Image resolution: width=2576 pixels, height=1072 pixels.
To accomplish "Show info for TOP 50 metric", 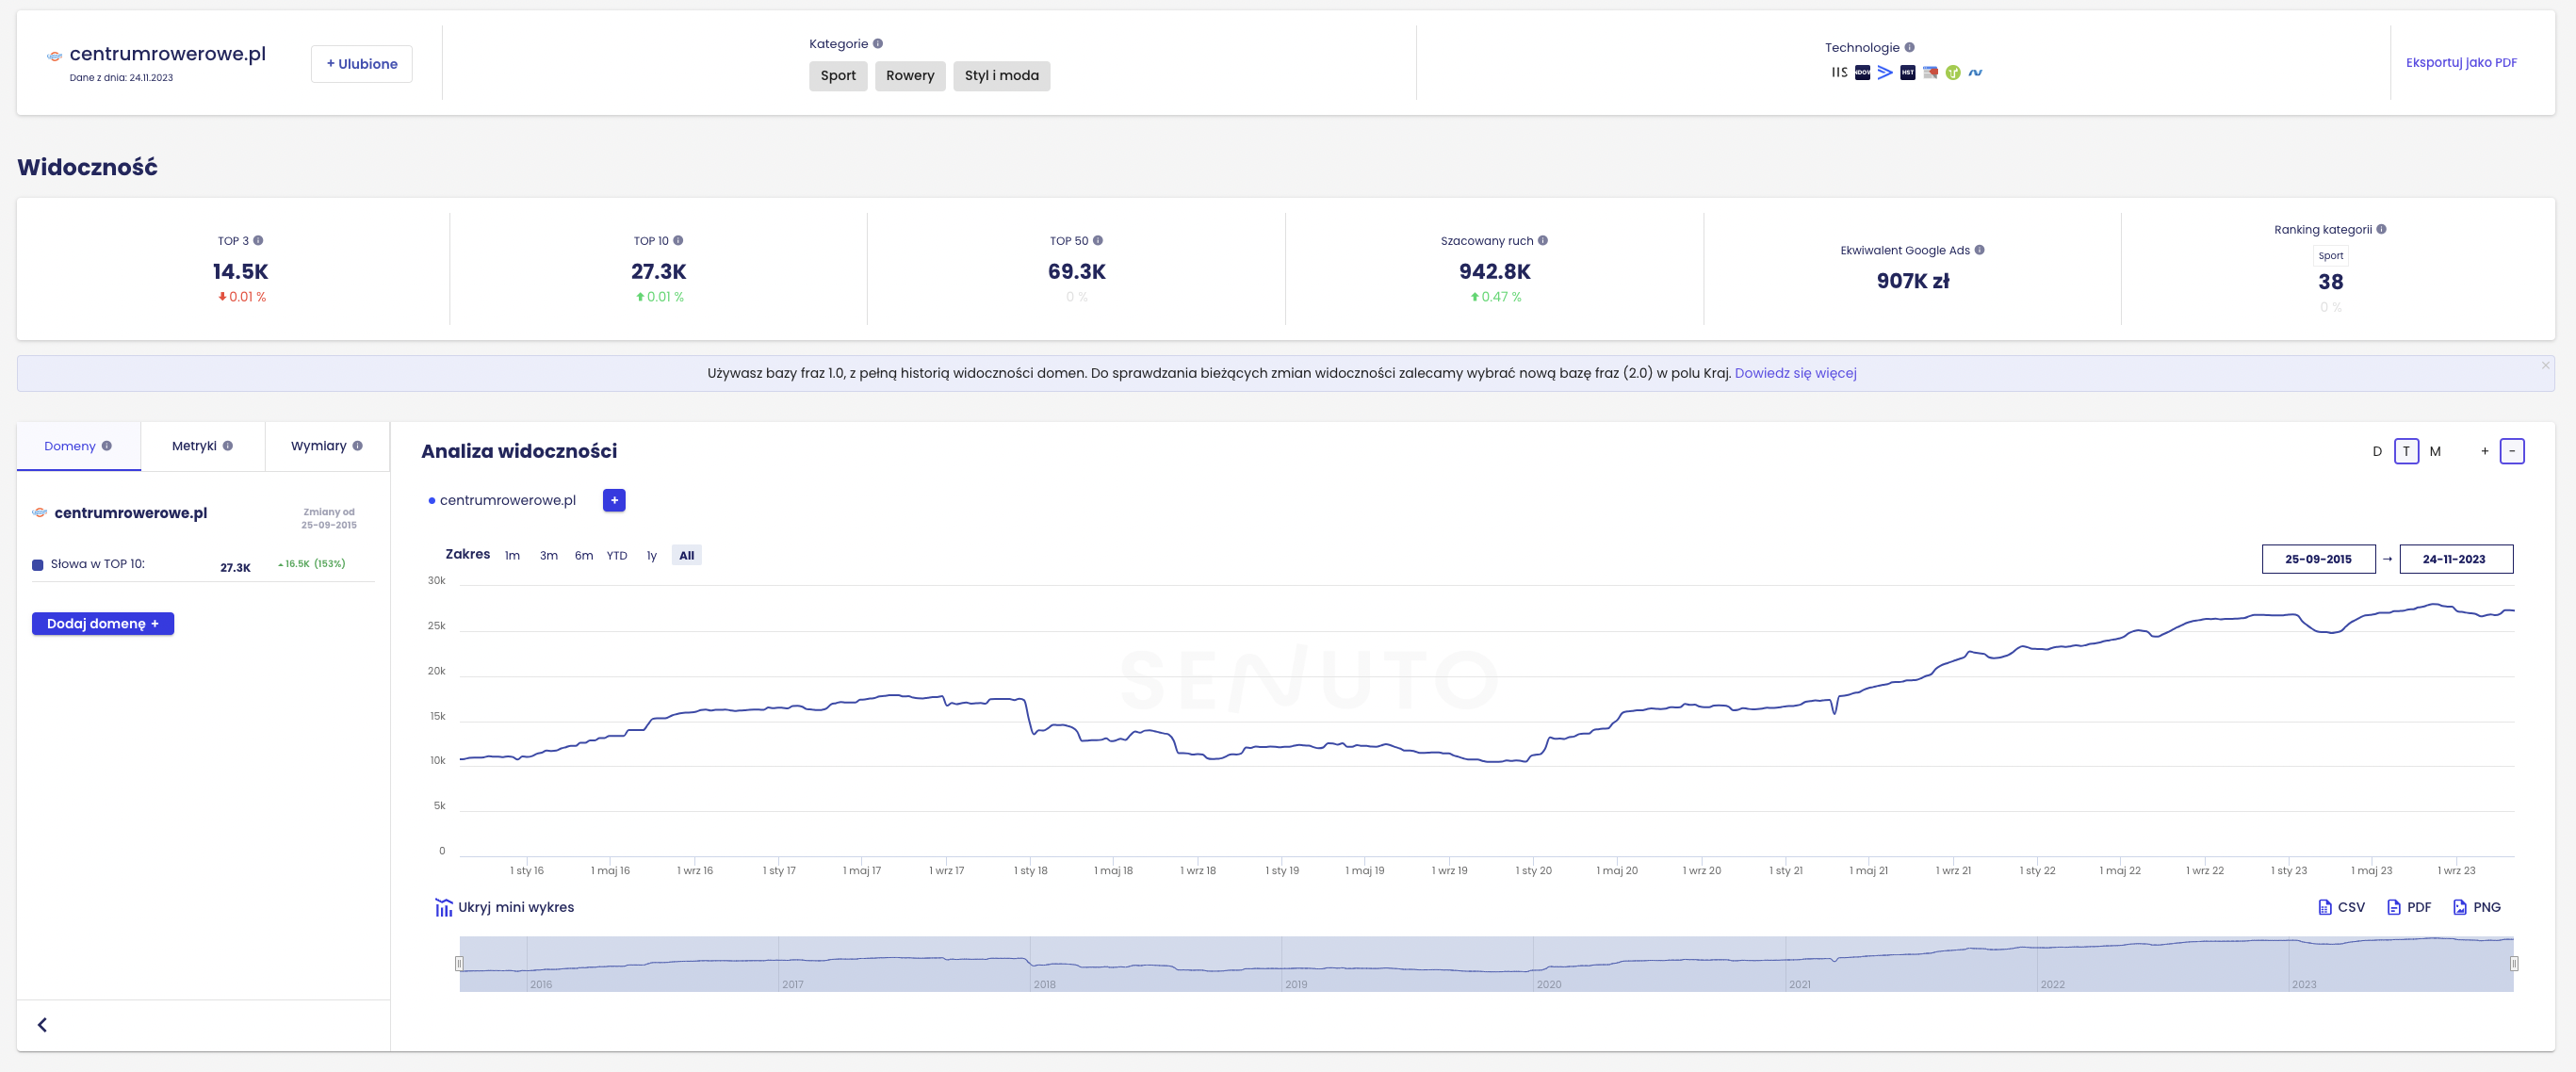I will tap(1098, 240).
